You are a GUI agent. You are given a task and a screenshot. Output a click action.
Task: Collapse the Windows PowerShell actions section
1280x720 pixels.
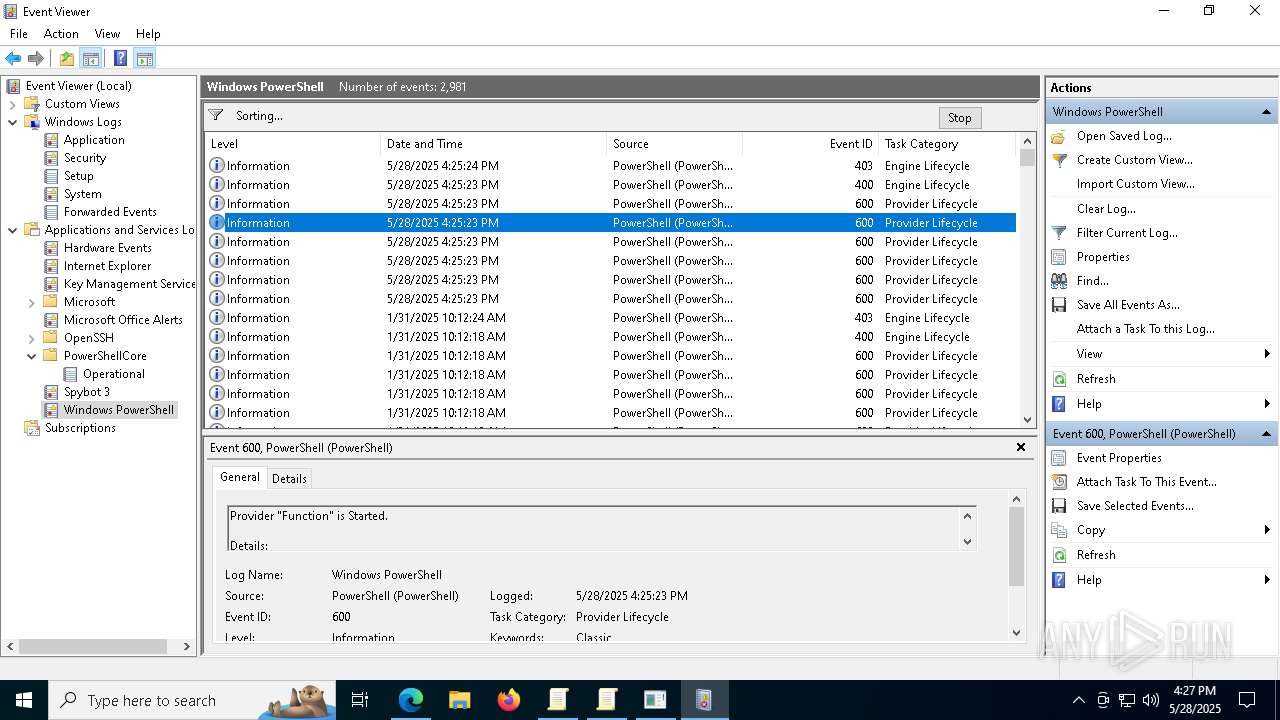[1266, 112]
